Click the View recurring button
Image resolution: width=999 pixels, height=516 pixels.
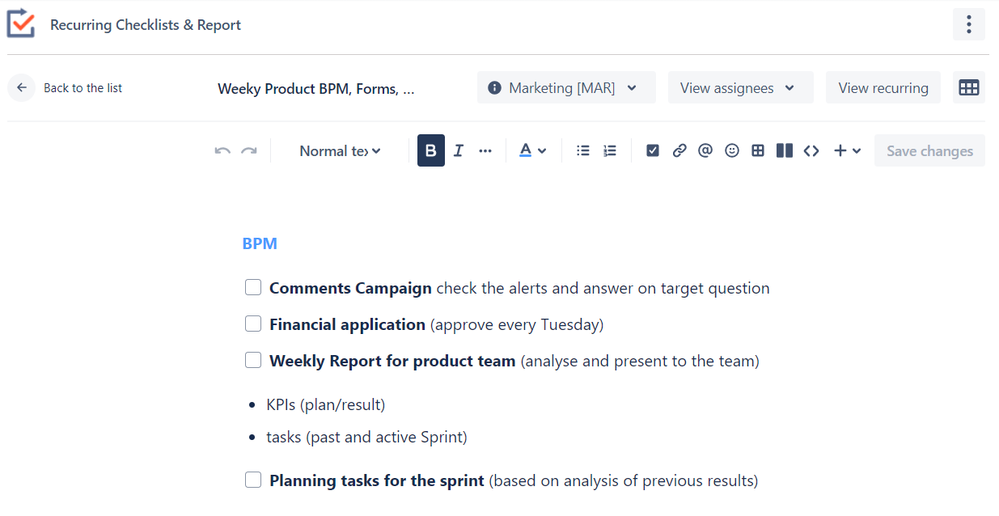883,88
